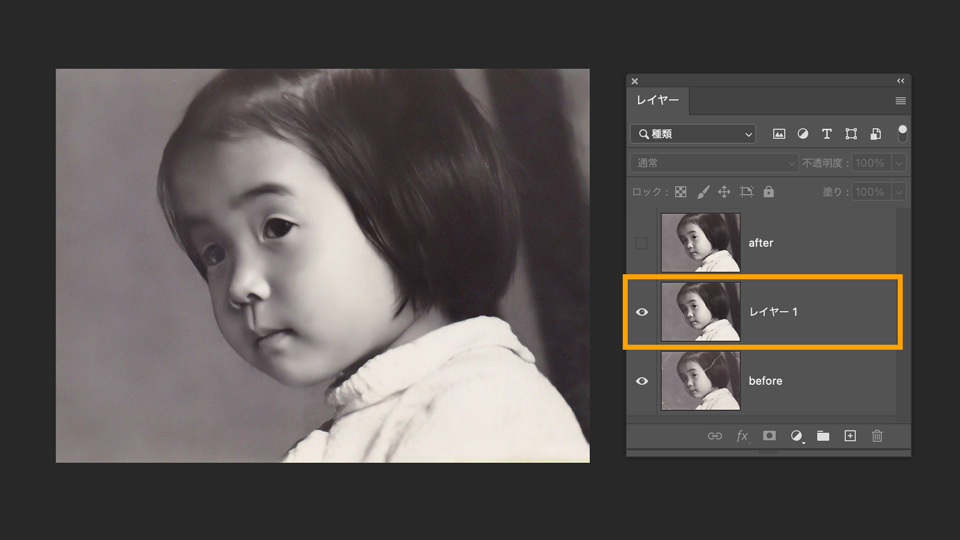Open the 種類 filter type dropdown
Viewport: 960px width, 540px height.
[692, 134]
